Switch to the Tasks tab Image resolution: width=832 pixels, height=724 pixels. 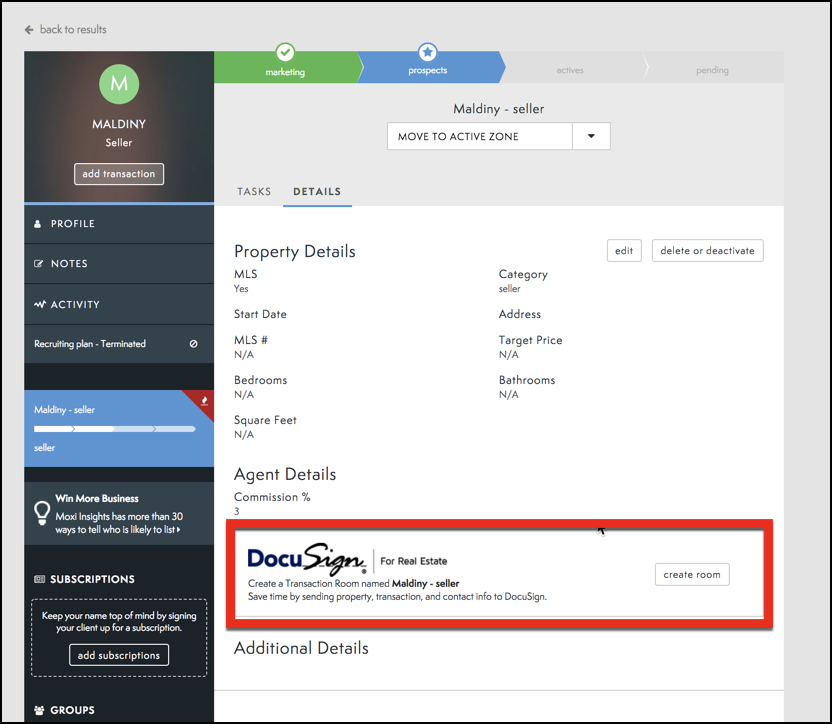(x=254, y=192)
